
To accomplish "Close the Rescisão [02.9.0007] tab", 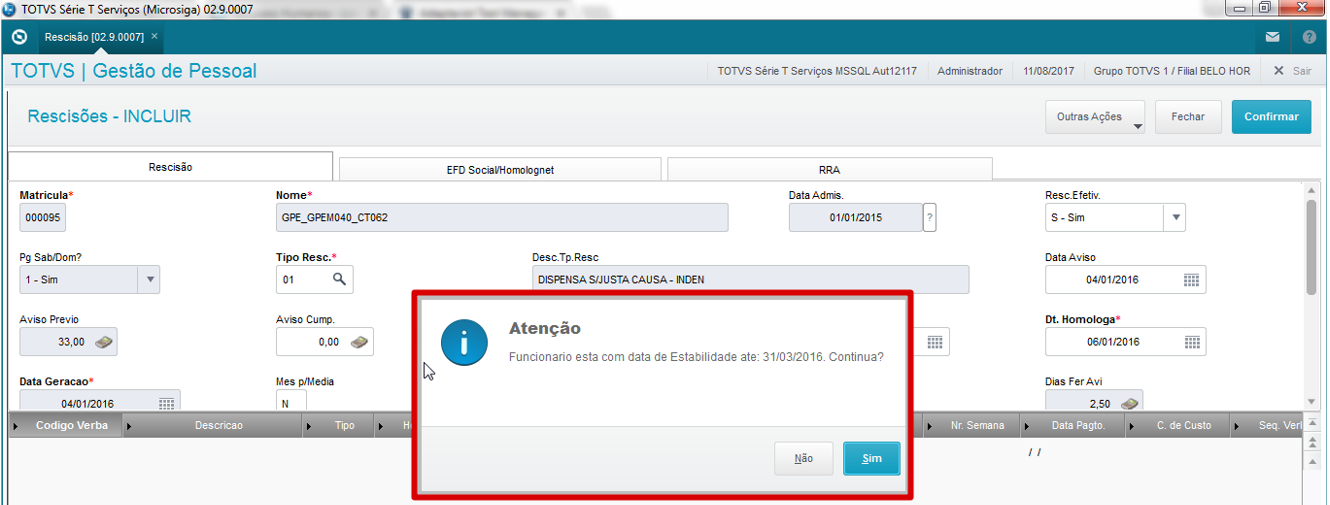I will pyautogui.click(x=154, y=37).
